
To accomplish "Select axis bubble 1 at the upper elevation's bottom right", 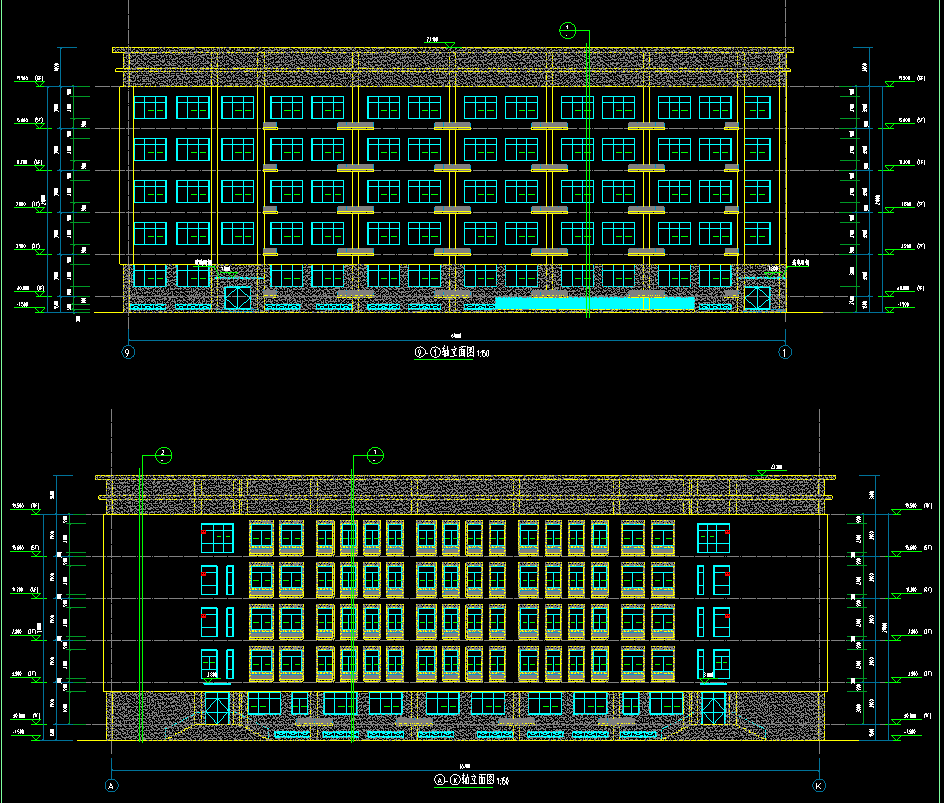I will pyautogui.click(x=785, y=352).
